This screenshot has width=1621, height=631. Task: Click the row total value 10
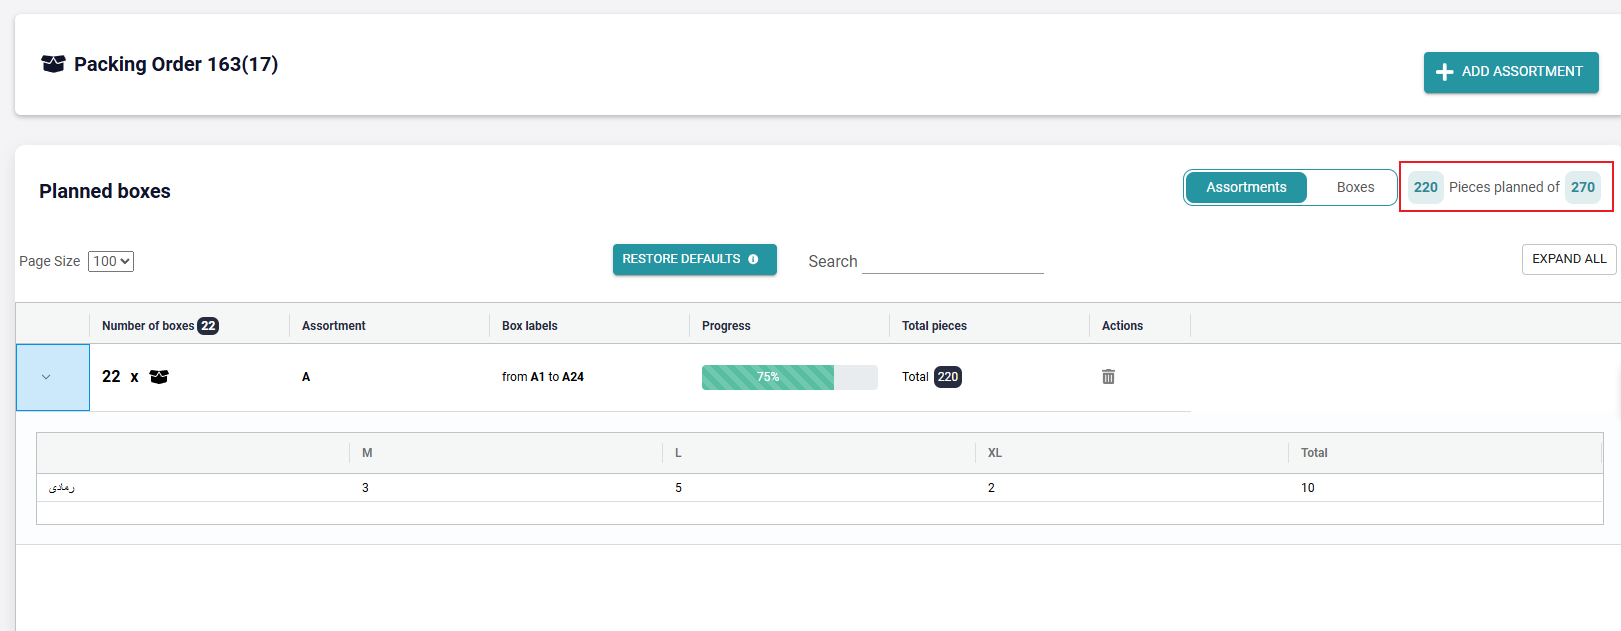coord(1307,488)
